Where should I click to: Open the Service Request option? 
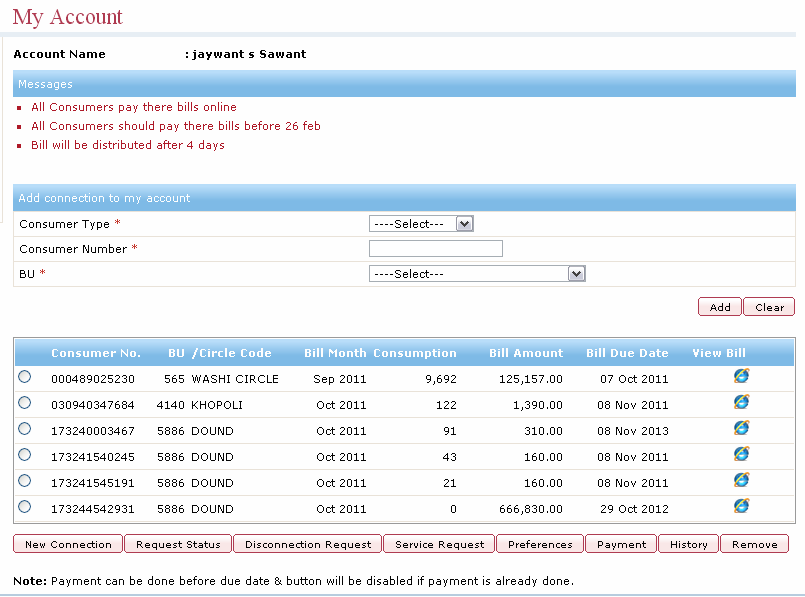pos(438,544)
